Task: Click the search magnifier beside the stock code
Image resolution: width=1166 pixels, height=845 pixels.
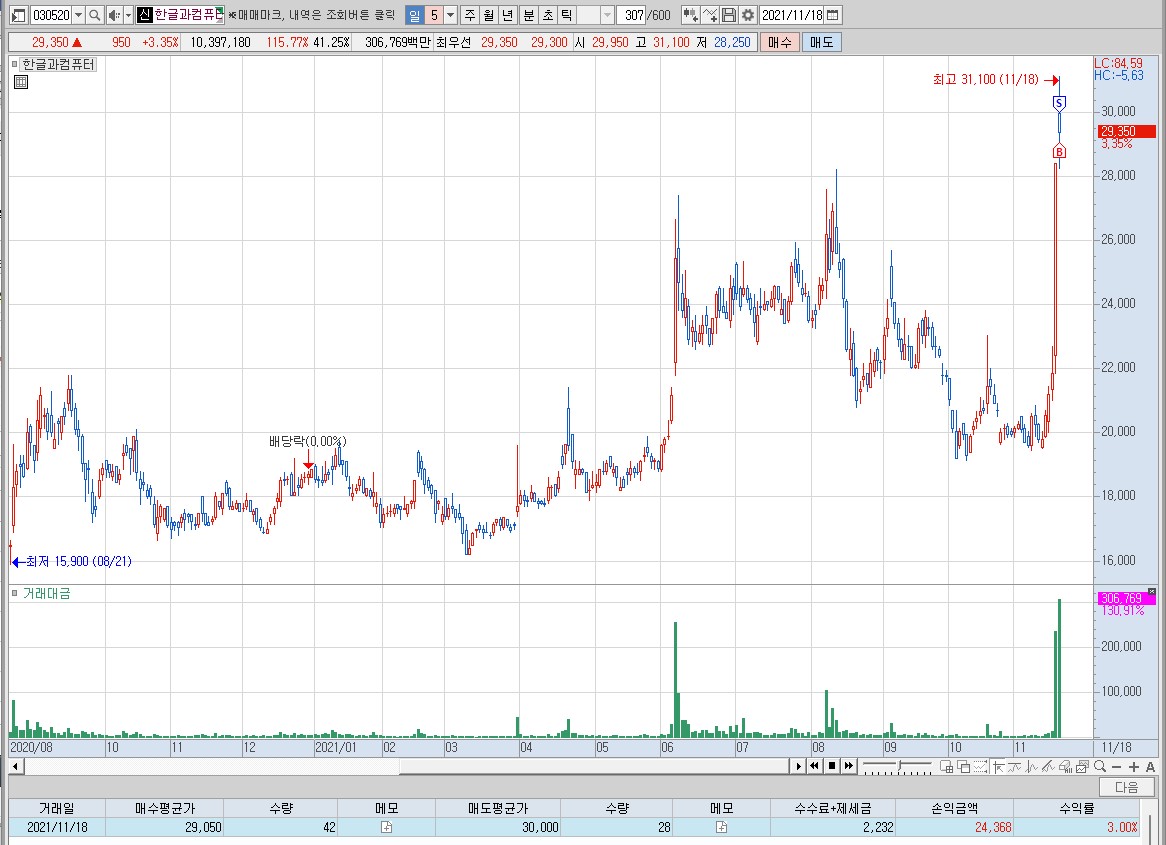Action: (94, 15)
